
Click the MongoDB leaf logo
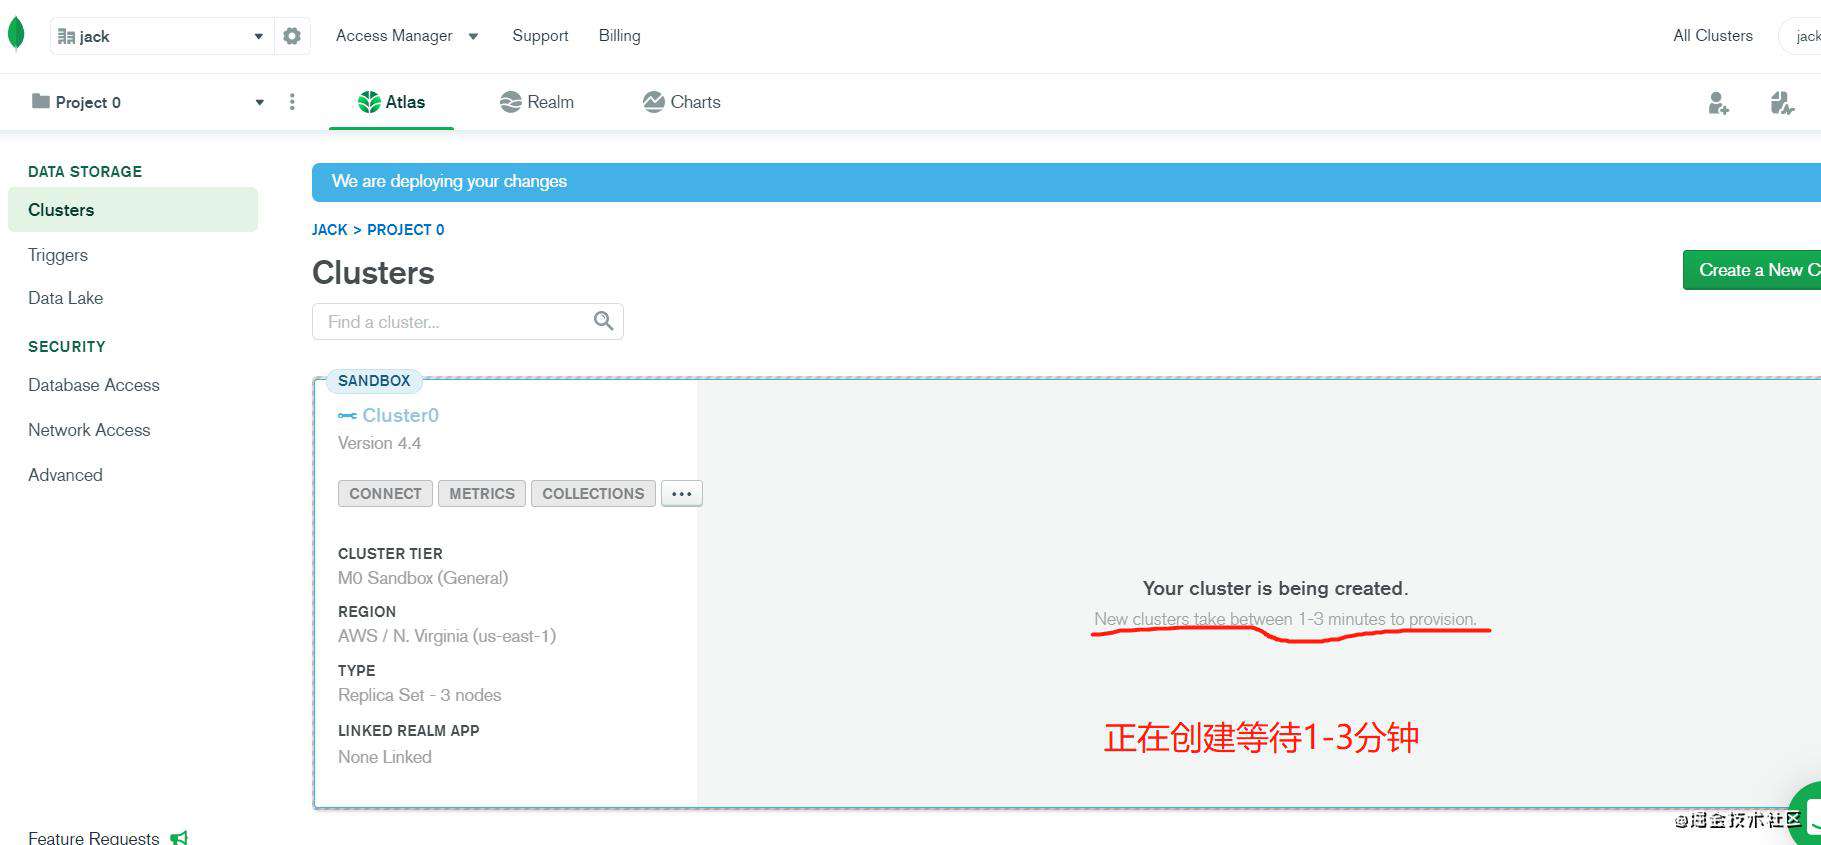point(16,34)
